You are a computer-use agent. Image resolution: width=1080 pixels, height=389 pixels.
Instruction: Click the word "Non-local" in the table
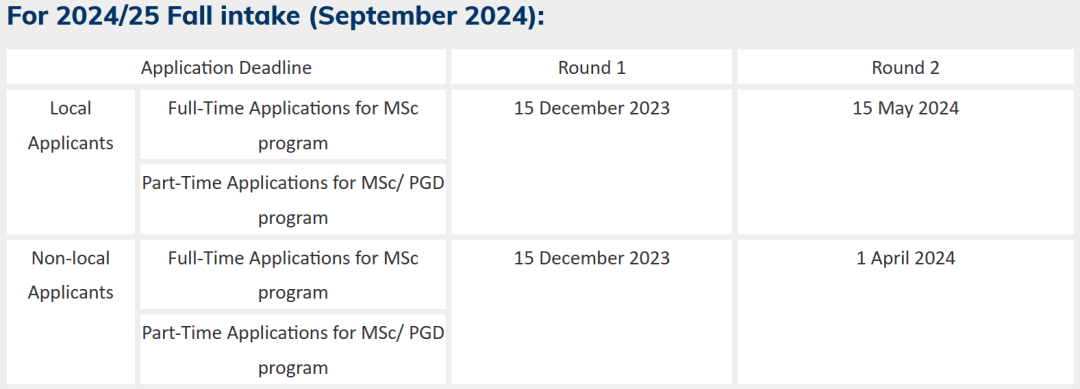click(71, 258)
